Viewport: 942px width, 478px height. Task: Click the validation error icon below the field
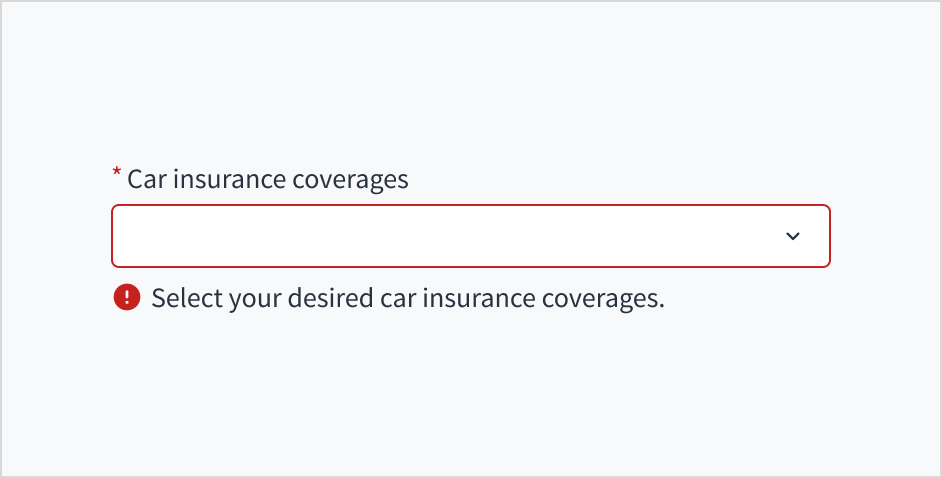pos(127,297)
